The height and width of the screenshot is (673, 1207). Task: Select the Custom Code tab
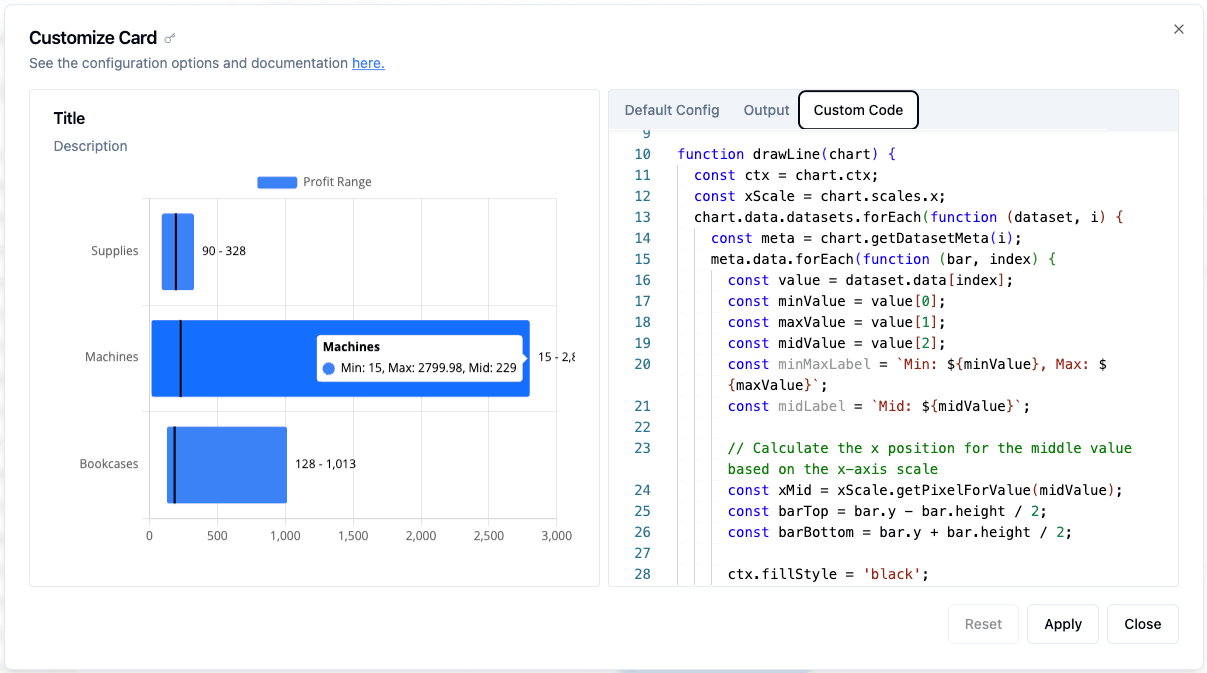click(x=858, y=110)
